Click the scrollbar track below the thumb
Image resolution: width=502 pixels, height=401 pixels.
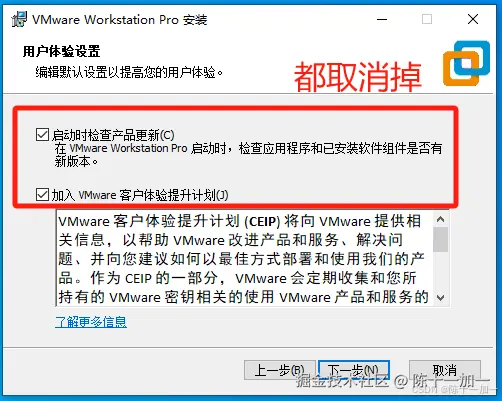441,271
